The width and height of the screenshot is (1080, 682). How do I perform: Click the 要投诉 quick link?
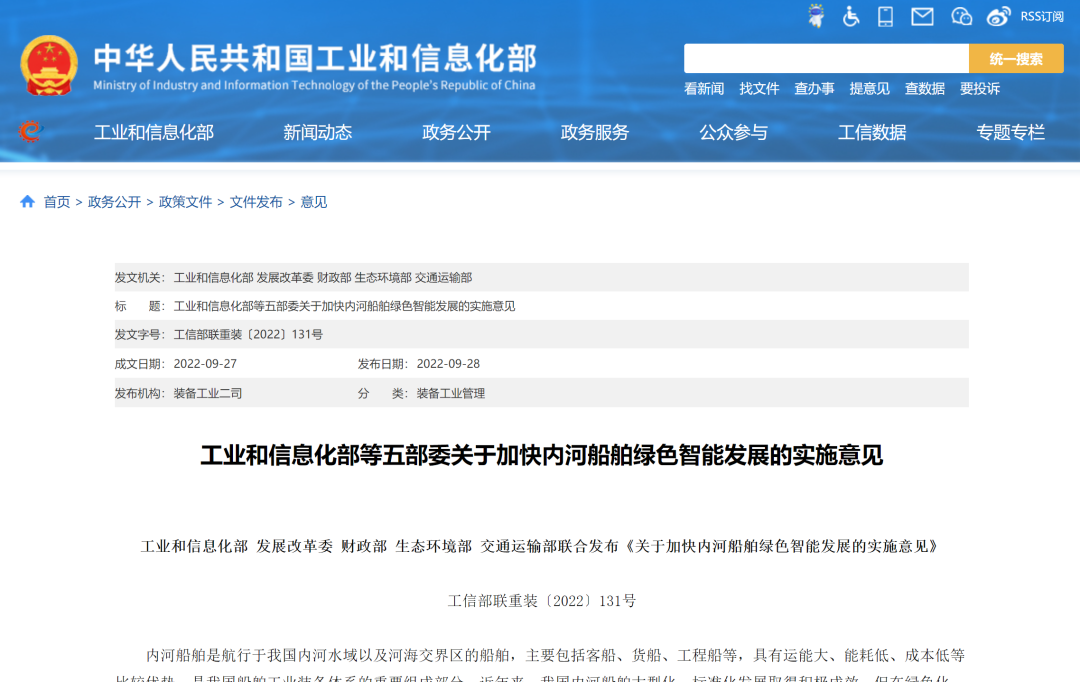pos(979,89)
